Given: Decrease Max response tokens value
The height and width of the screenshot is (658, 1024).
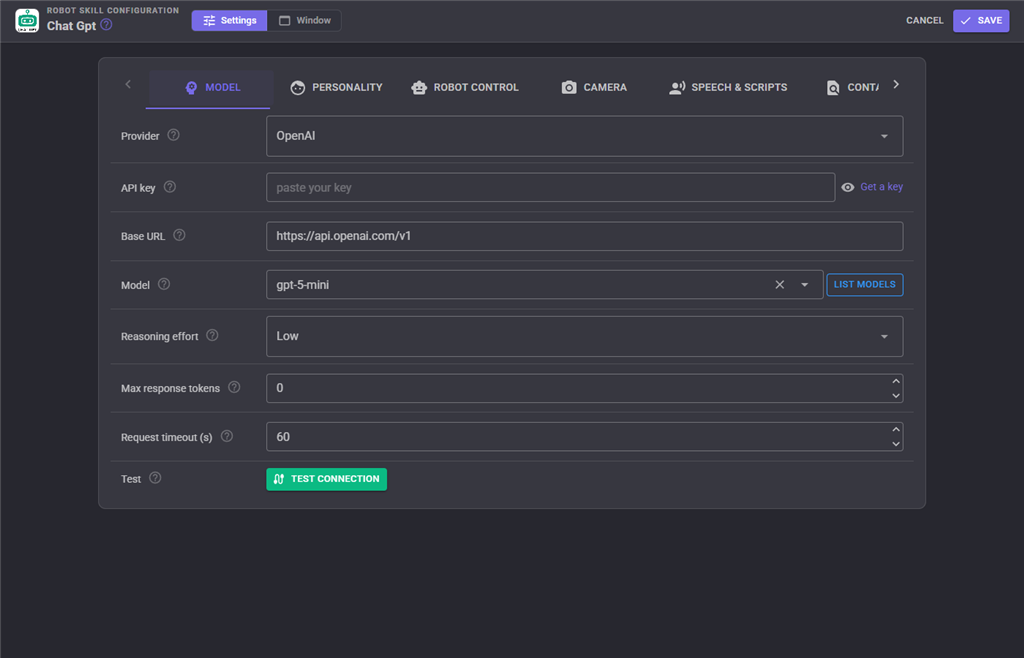Looking at the screenshot, I should 896,396.
